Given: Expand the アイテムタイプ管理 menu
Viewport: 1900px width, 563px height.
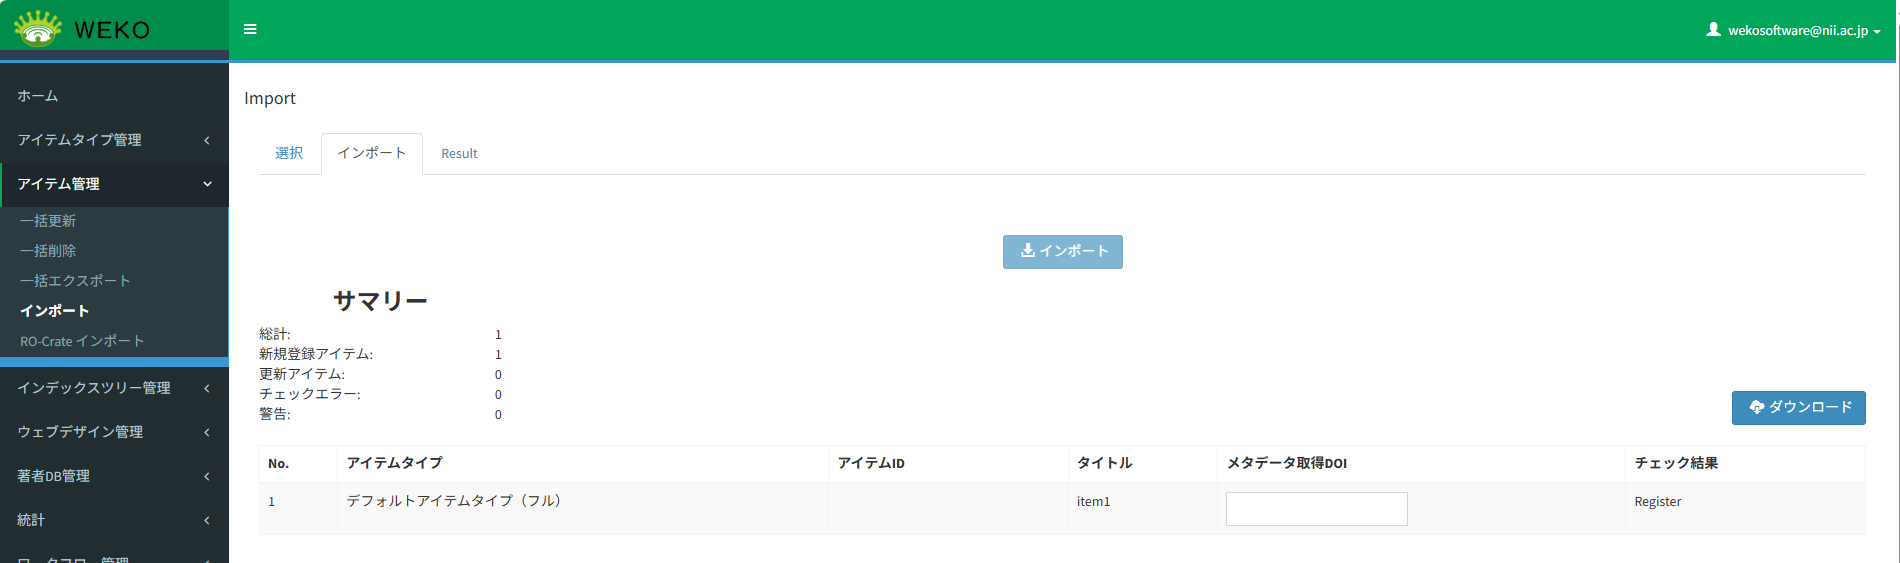Looking at the screenshot, I should (114, 140).
